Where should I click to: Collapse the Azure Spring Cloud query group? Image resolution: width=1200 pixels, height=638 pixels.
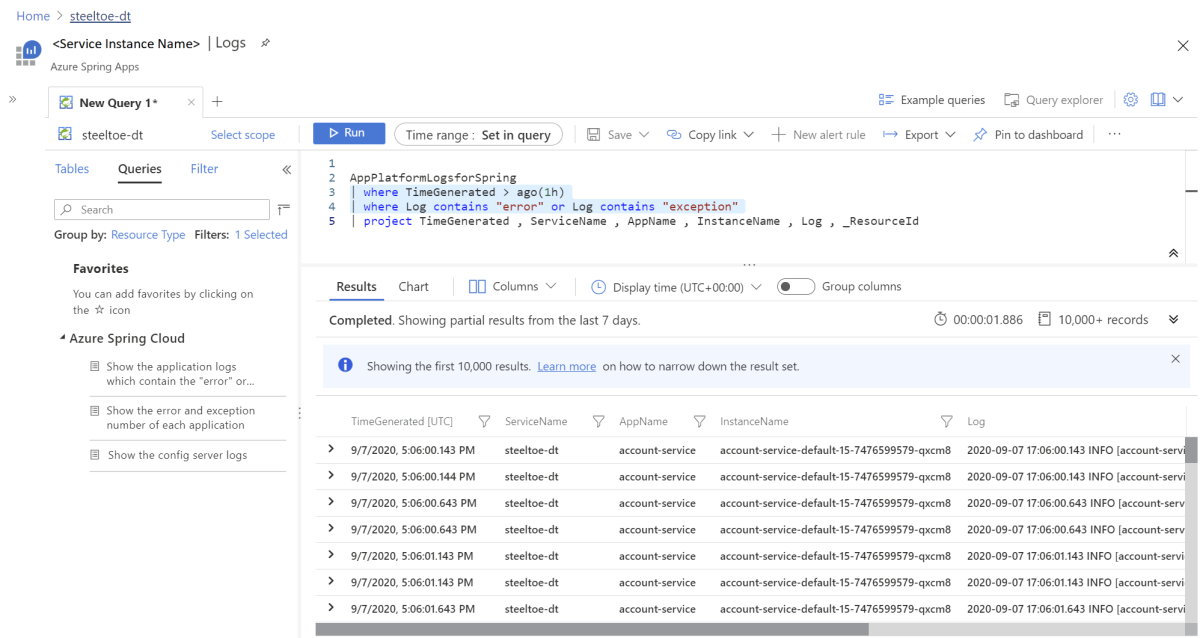[x=63, y=339]
